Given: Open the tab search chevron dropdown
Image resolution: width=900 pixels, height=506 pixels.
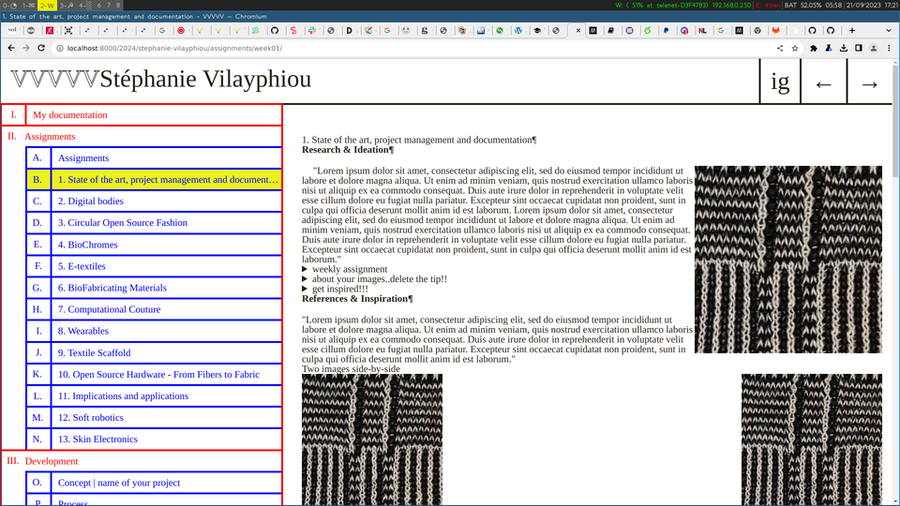Looking at the screenshot, I should coord(889,30).
